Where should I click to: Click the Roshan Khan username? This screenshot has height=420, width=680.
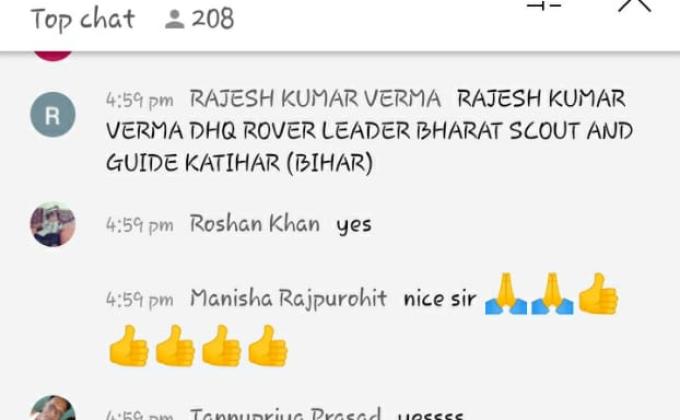point(255,224)
